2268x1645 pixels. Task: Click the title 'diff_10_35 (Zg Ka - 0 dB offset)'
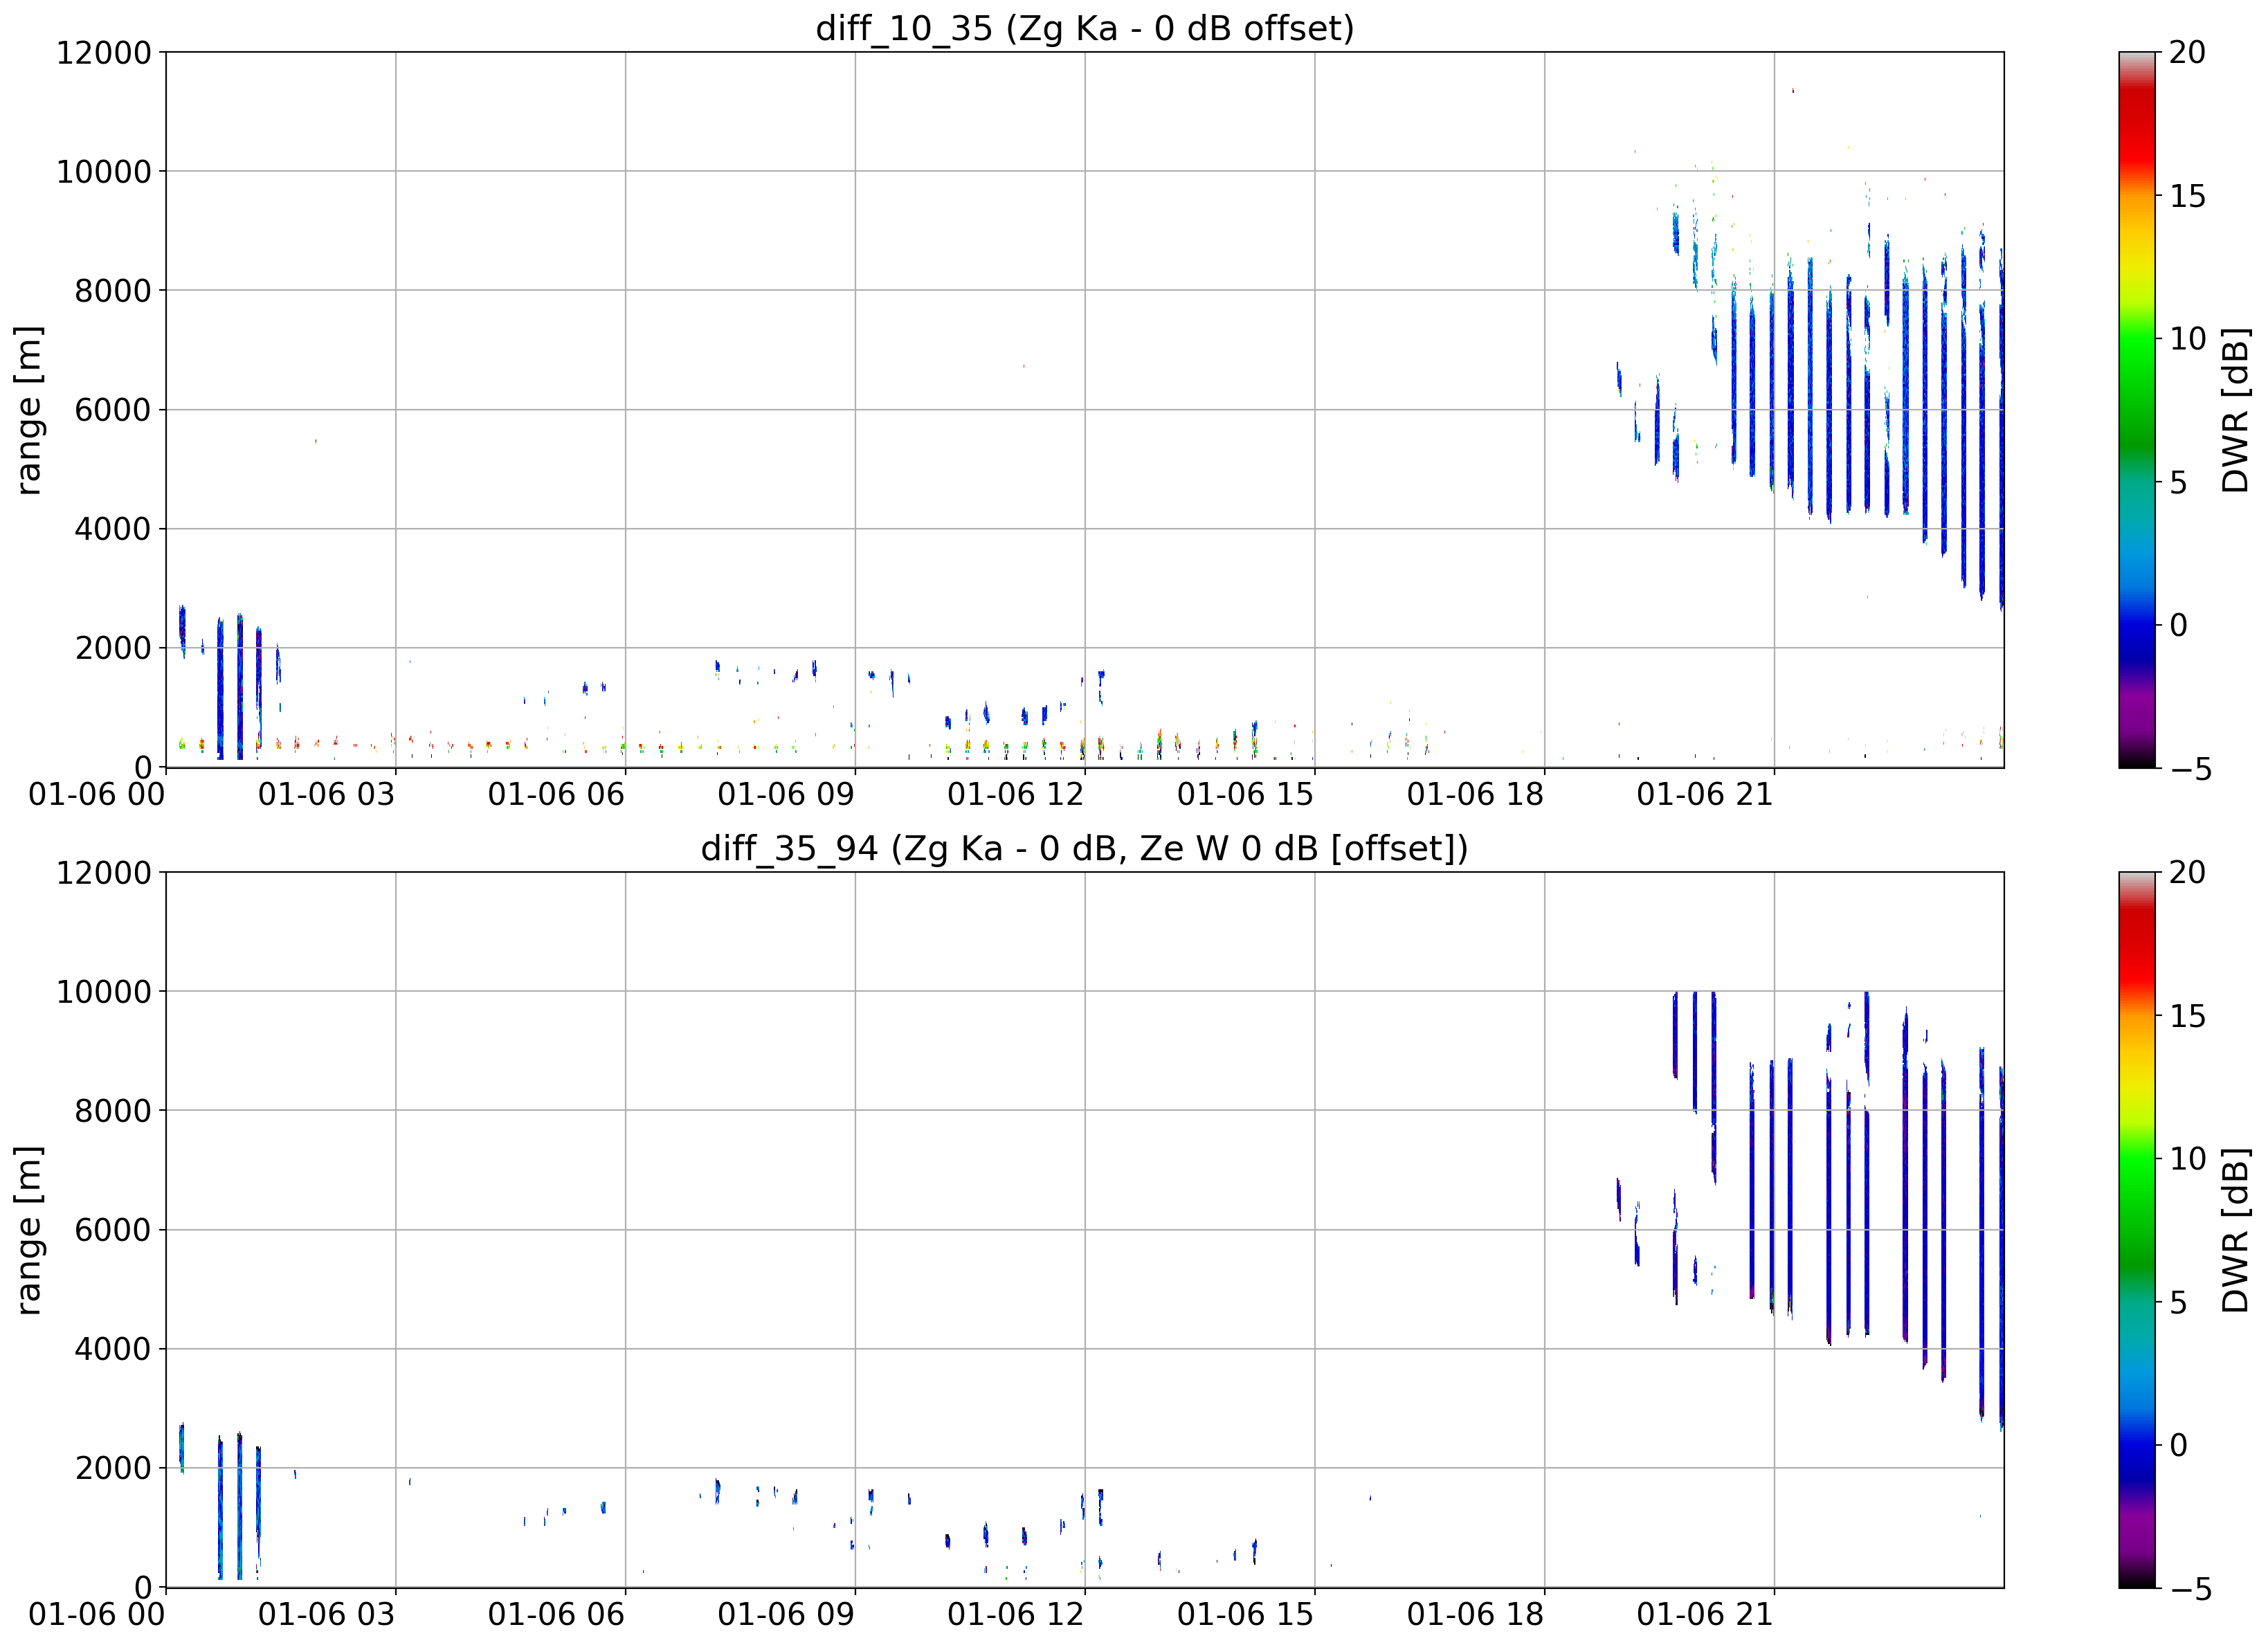click(1085, 28)
